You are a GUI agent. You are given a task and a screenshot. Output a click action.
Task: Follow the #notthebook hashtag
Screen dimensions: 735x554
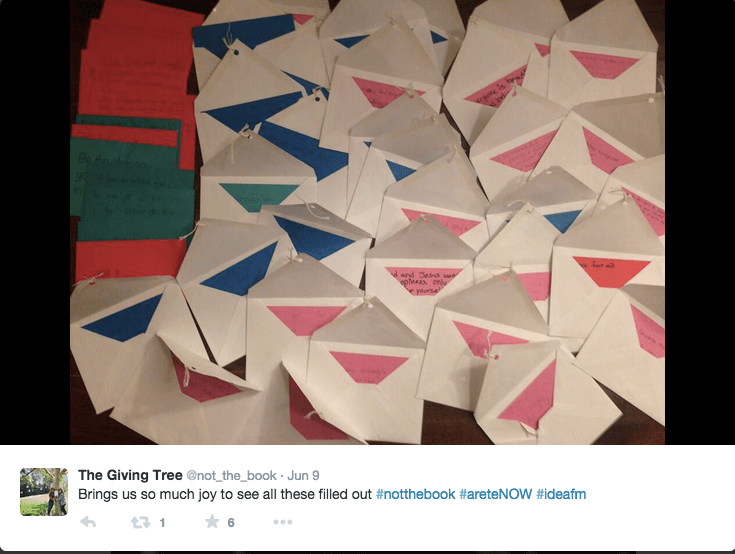point(415,494)
